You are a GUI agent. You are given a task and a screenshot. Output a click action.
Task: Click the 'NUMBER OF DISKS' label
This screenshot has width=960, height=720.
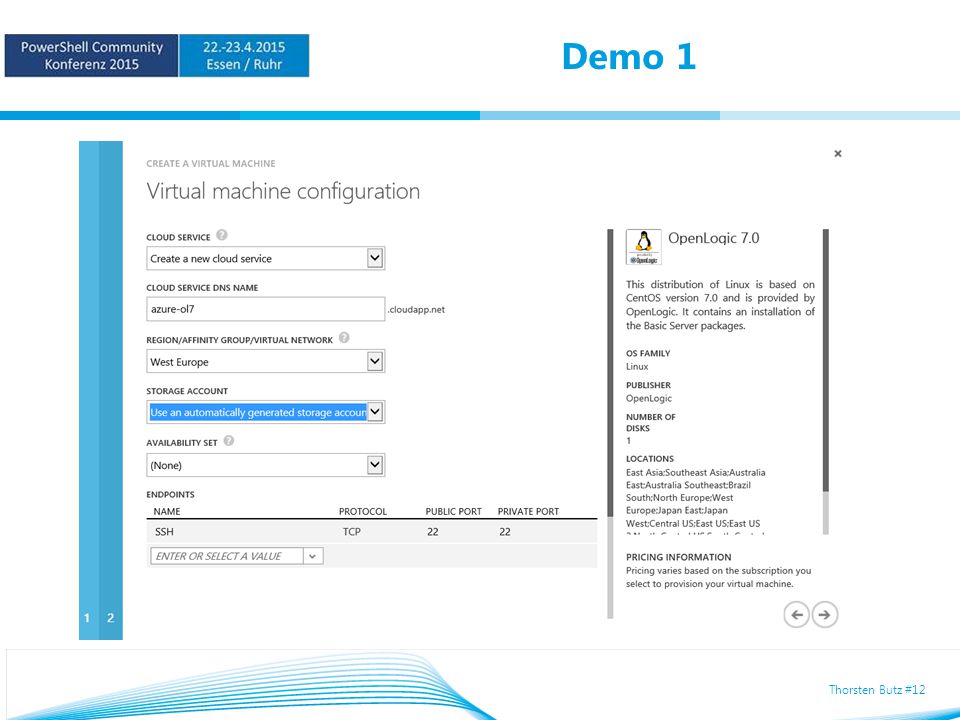click(650, 422)
